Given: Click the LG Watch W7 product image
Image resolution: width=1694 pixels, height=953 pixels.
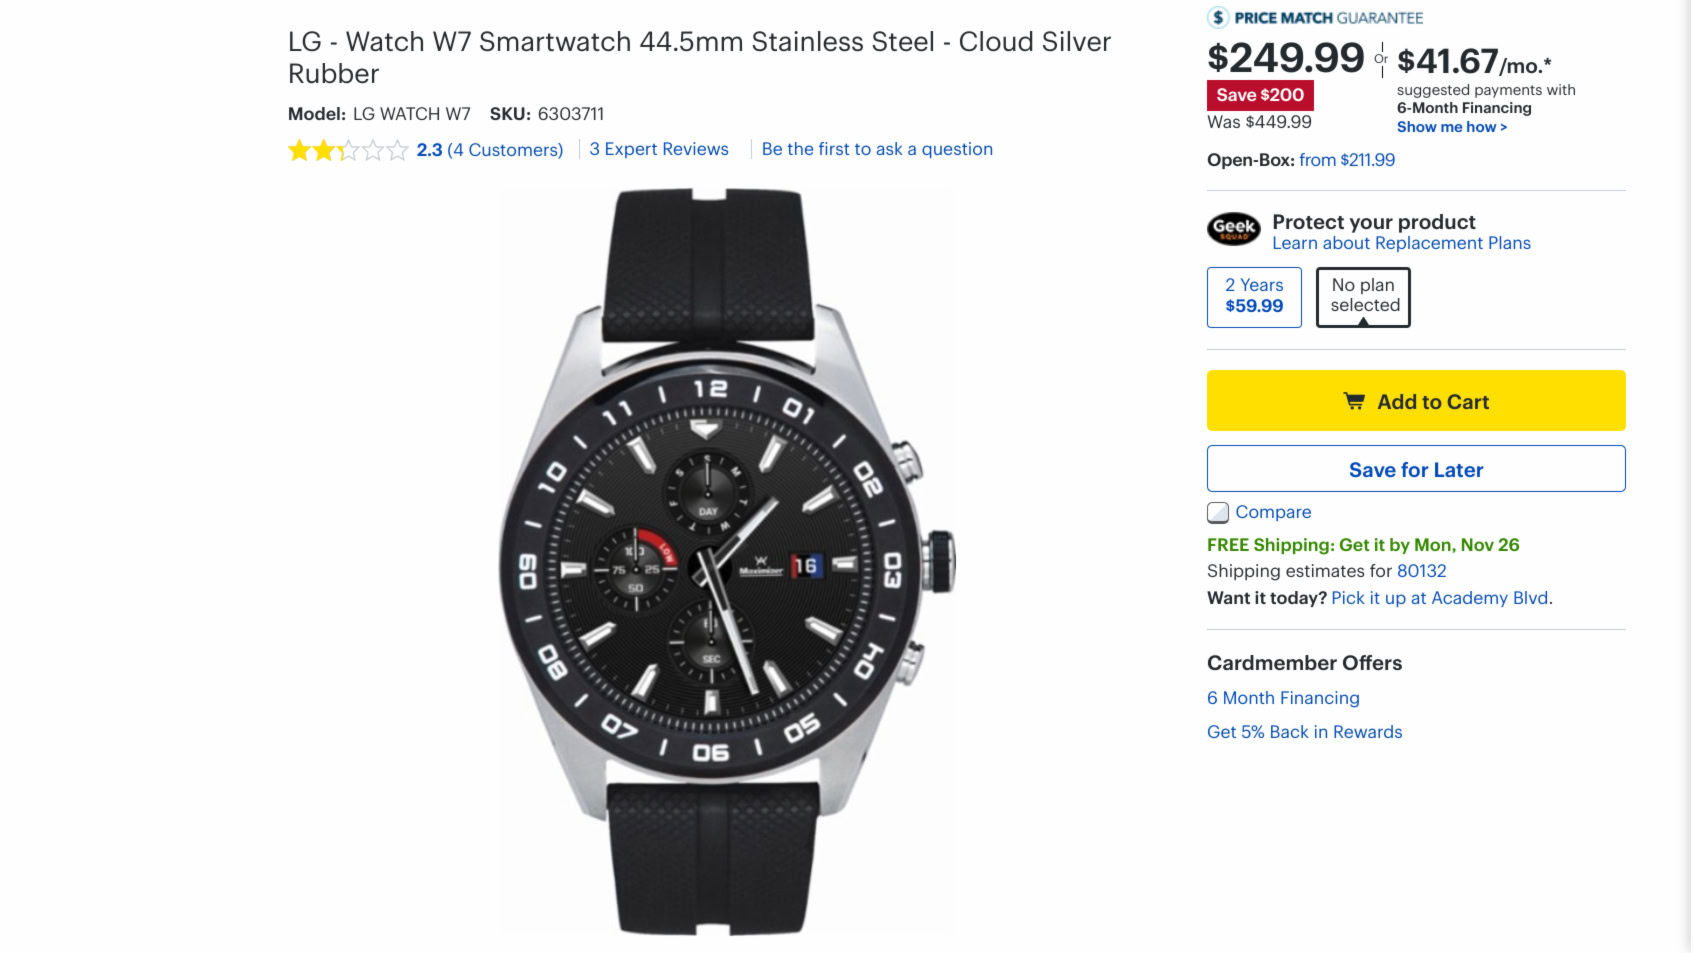Looking at the screenshot, I should point(727,562).
